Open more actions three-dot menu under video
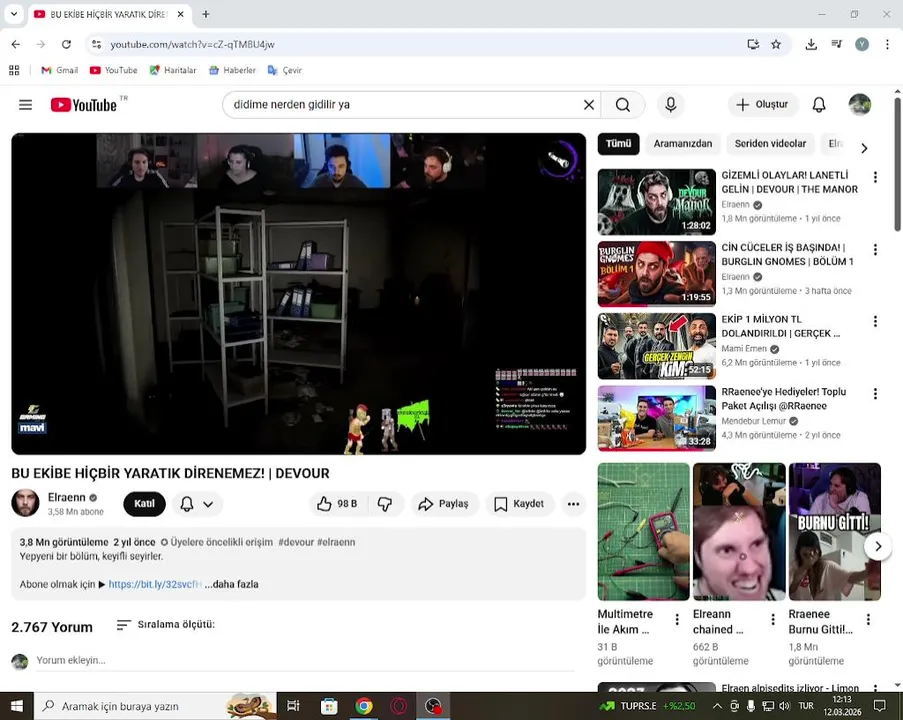The height and width of the screenshot is (720, 903). 573,504
